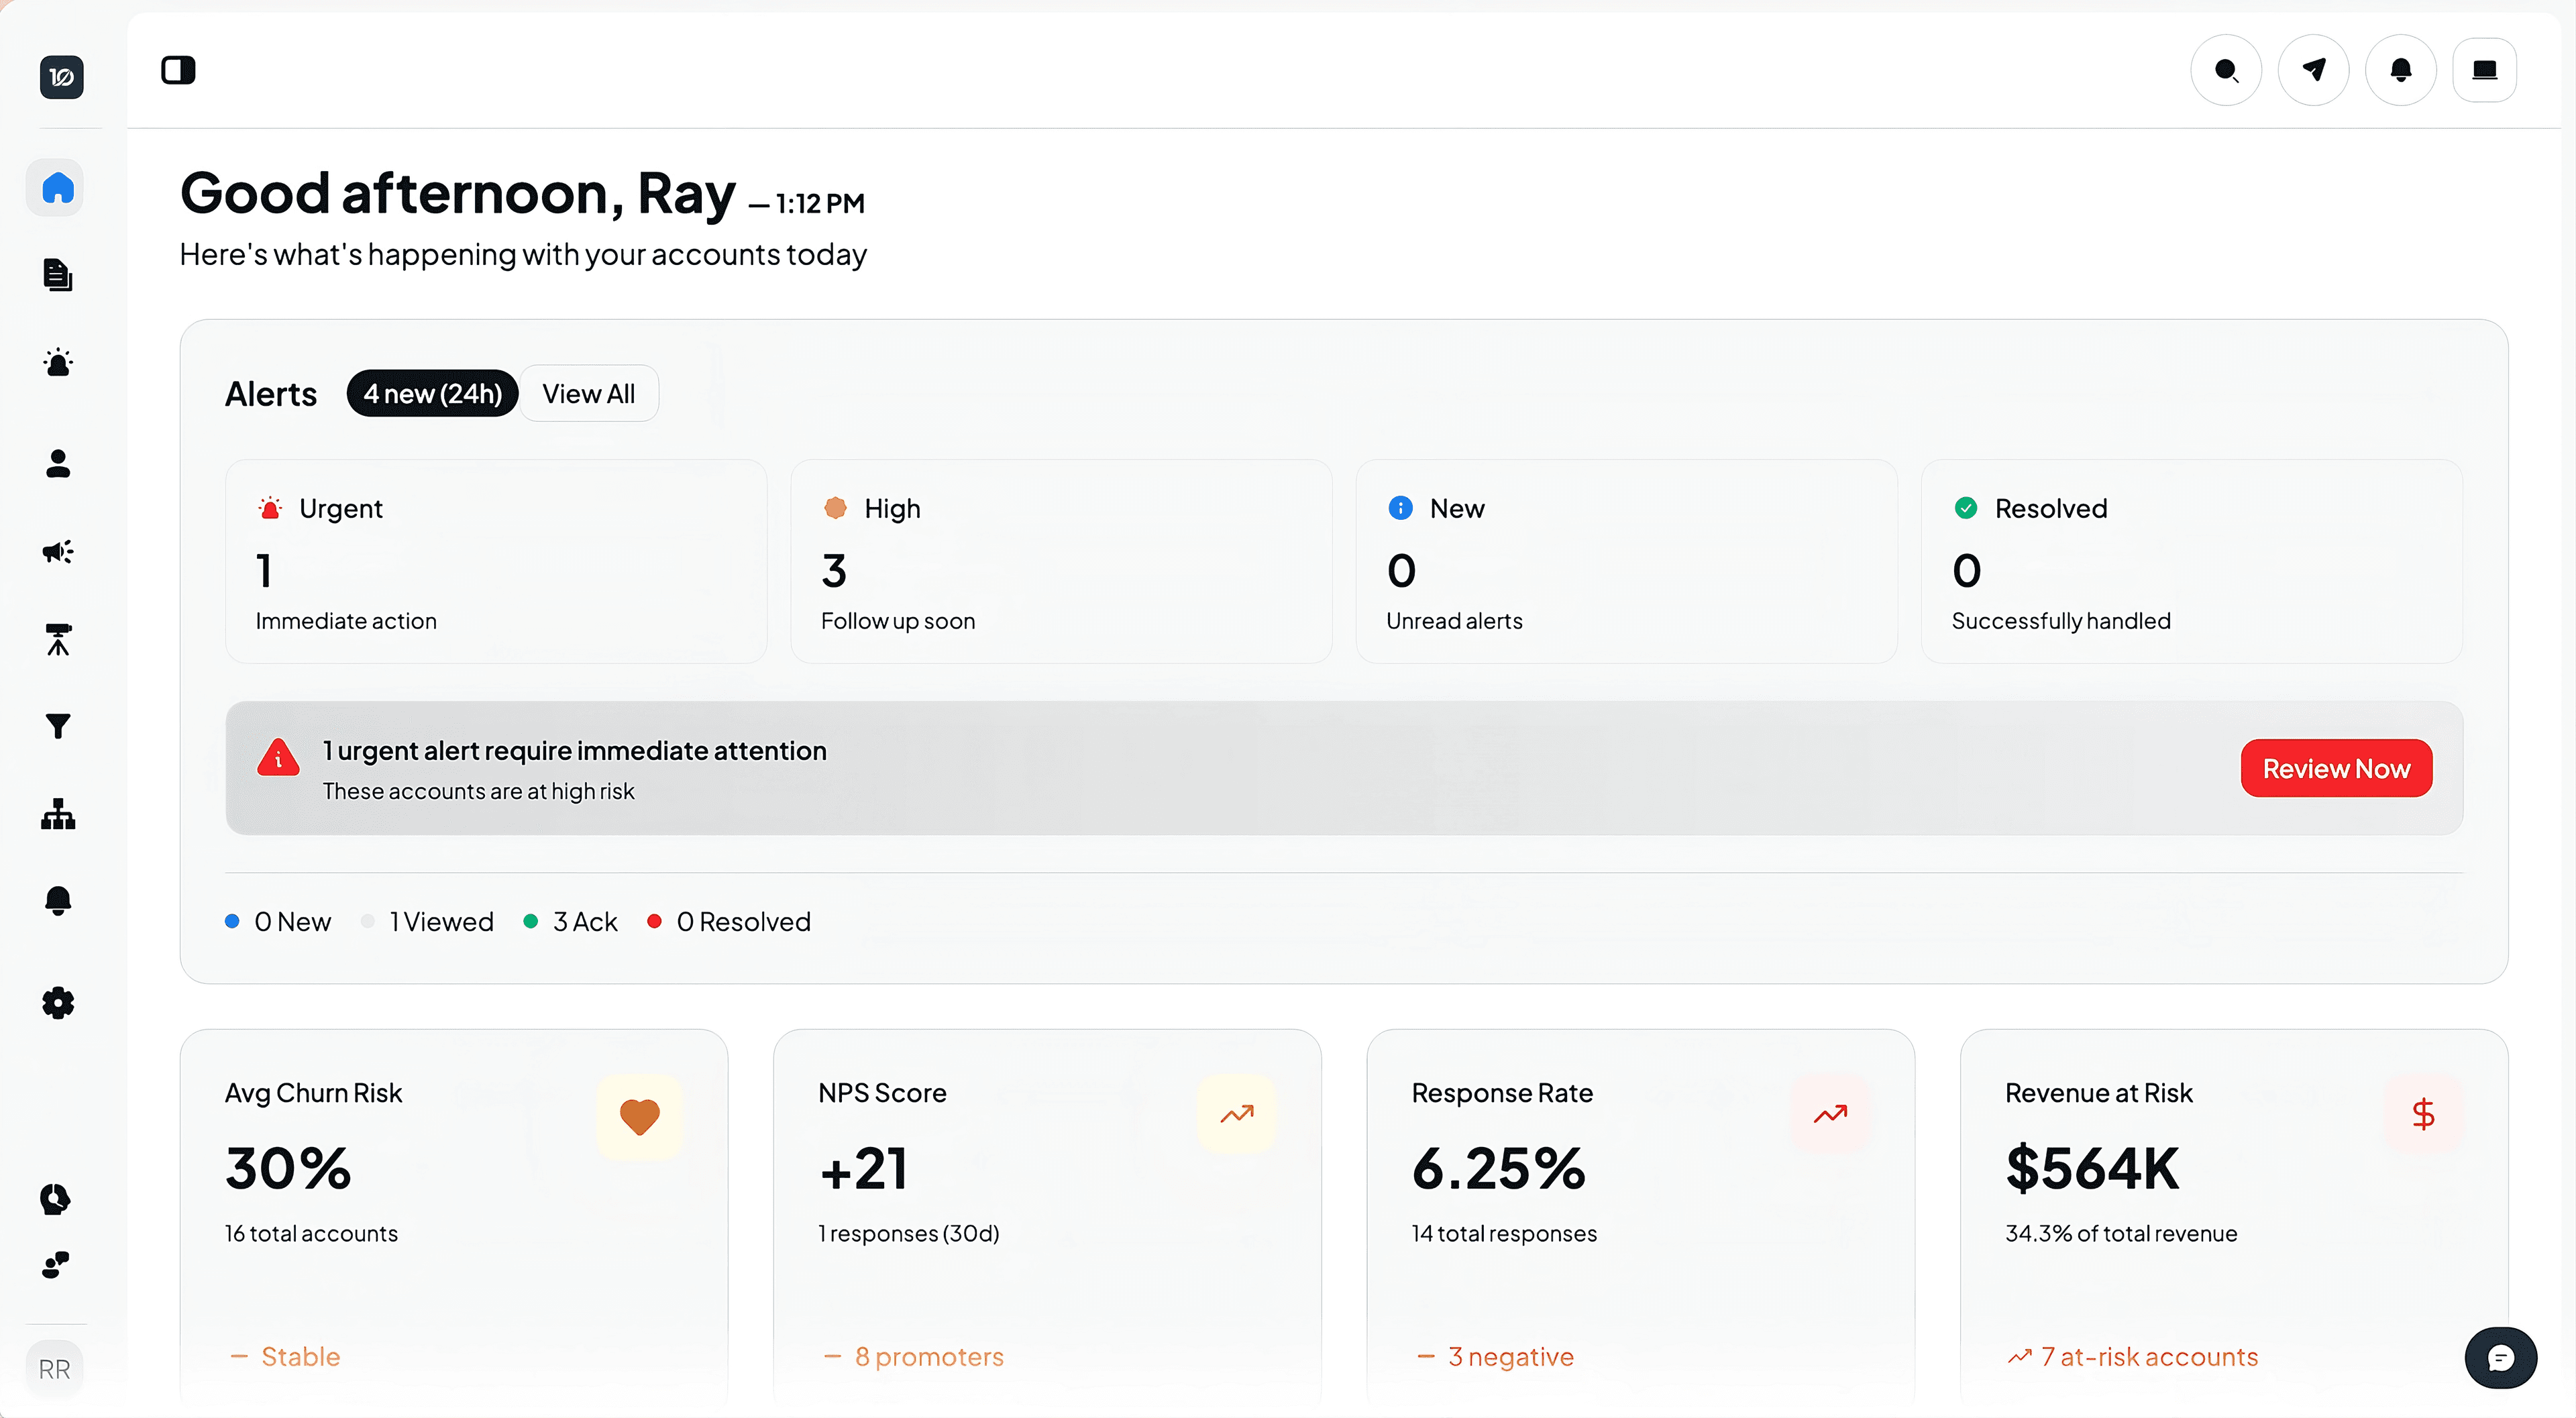Click the Review Now button

point(2336,768)
